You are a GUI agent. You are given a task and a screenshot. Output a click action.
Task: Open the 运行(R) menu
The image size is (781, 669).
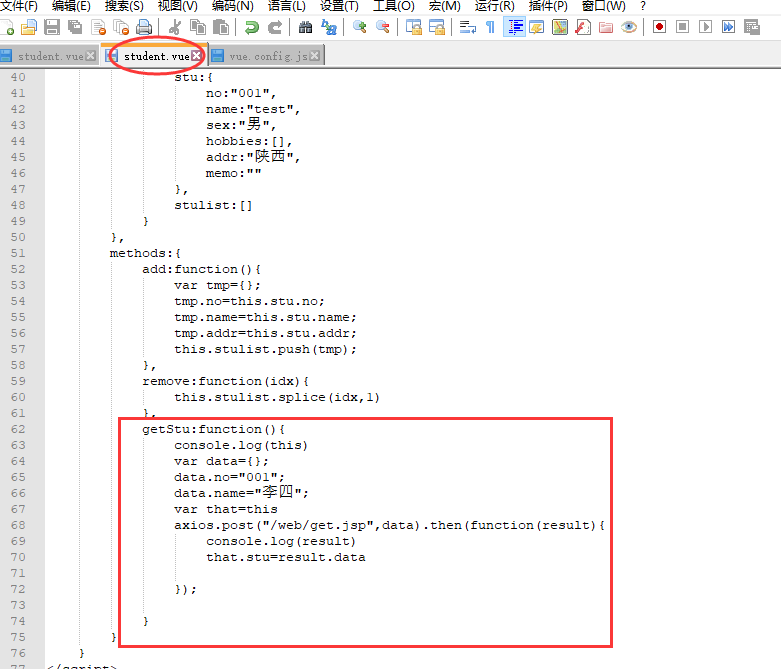(495, 6)
